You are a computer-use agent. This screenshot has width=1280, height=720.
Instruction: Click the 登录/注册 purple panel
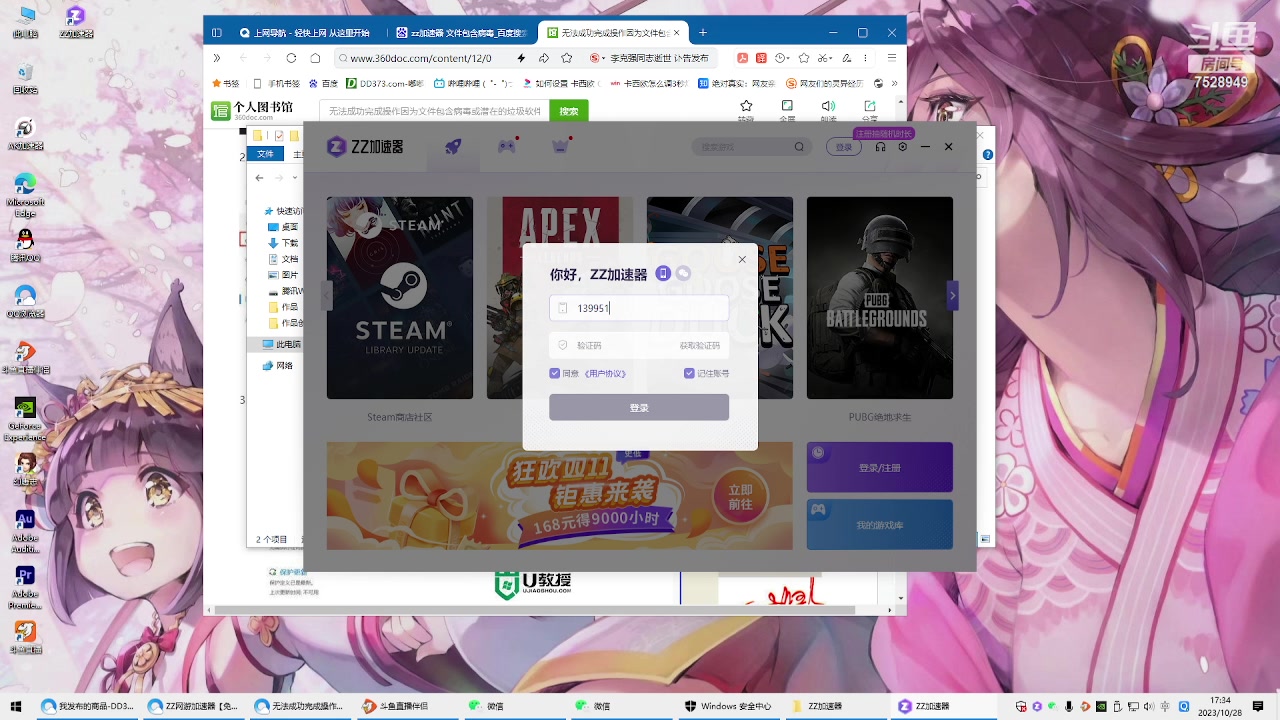click(880, 467)
